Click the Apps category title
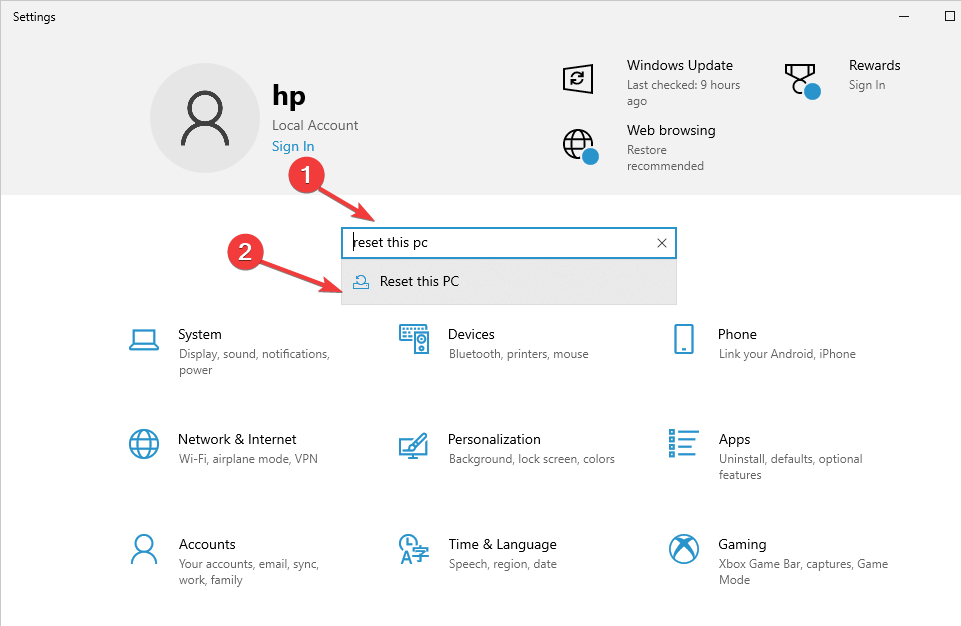The height and width of the screenshot is (626, 961). [x=734, y=440]
